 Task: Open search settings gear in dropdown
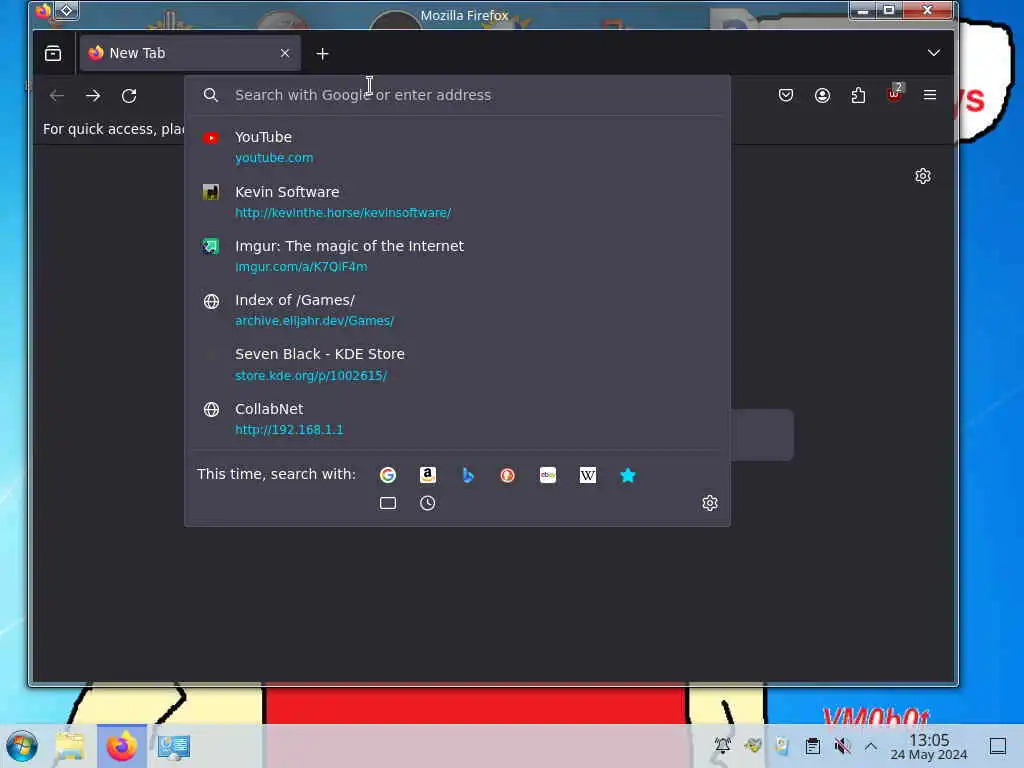[x=710, y=503]
